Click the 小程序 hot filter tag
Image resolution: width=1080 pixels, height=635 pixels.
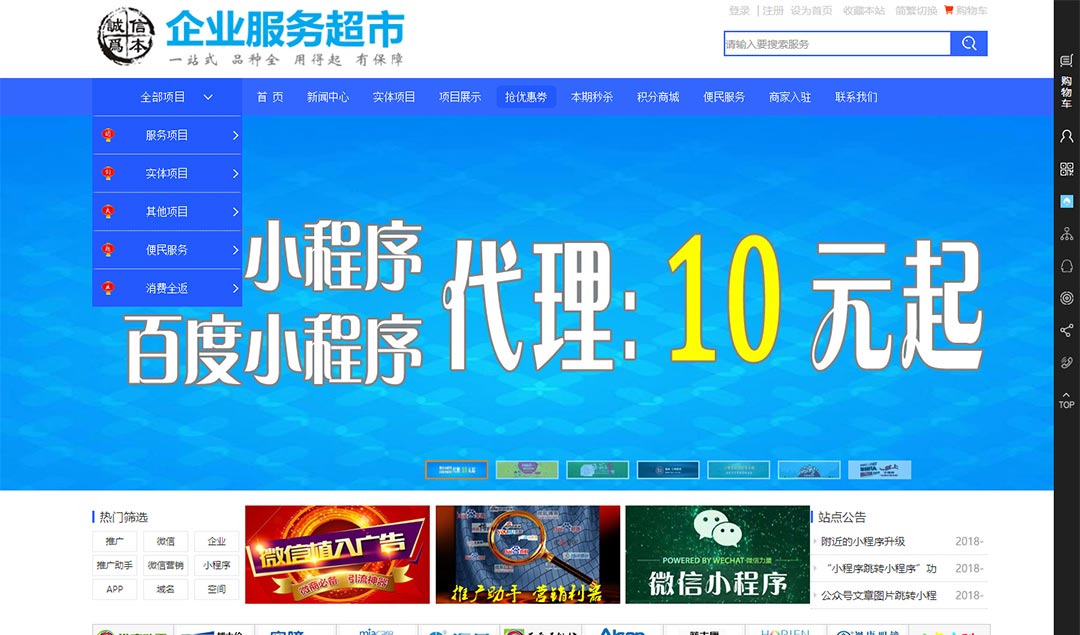click(x=217, y=565)
